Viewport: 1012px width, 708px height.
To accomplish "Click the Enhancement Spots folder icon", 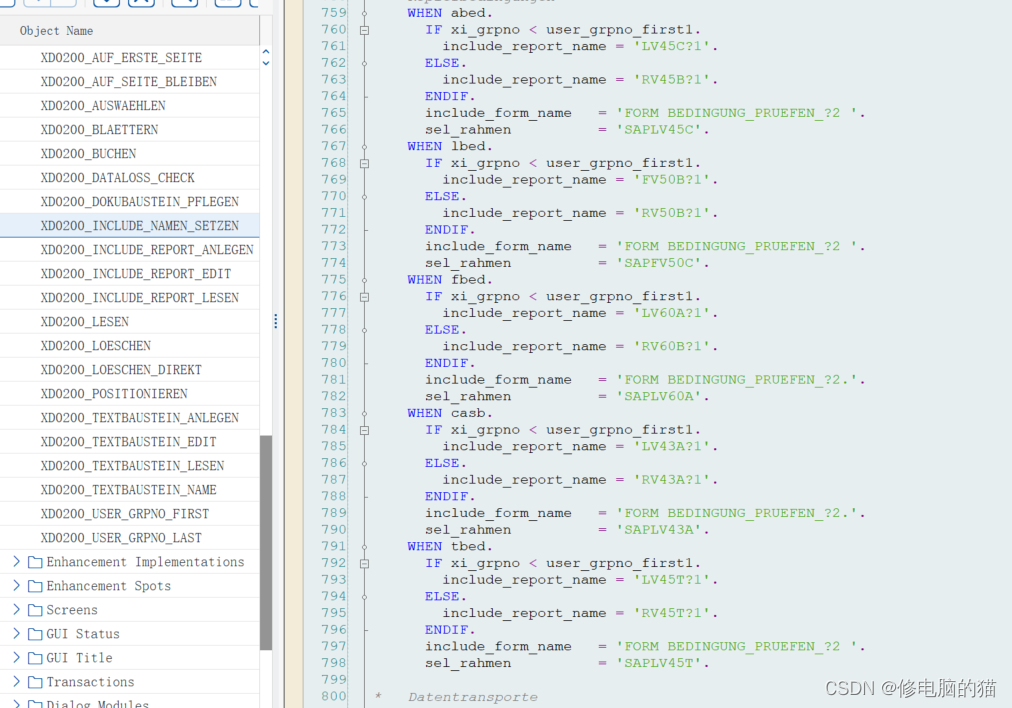I will click(x=35, y=586).
